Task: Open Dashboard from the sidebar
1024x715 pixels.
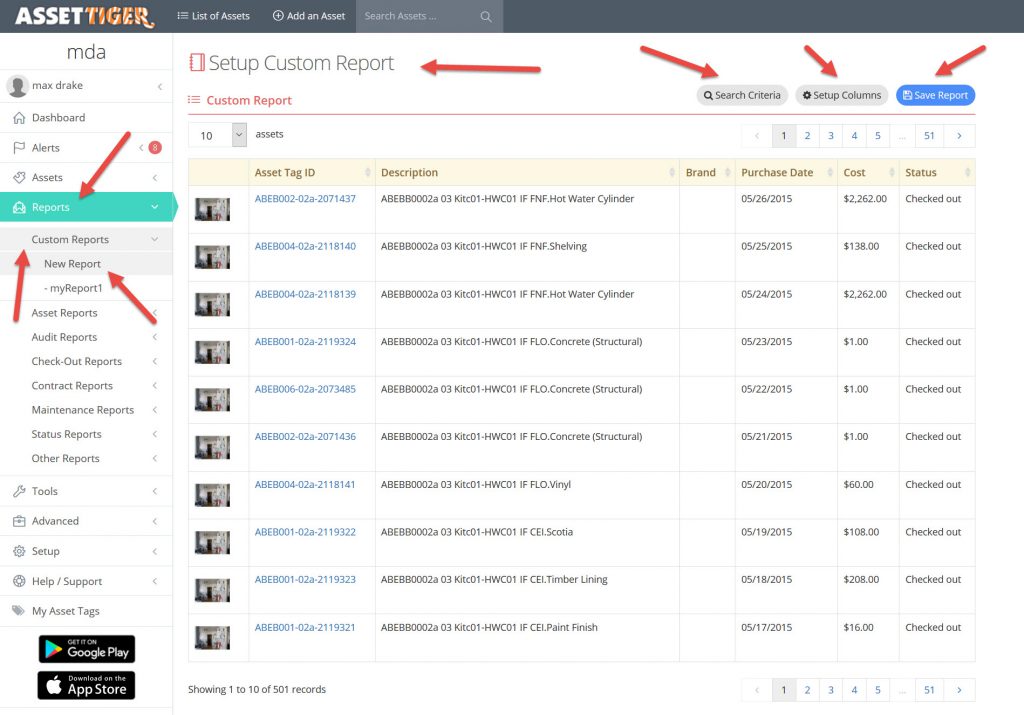Action: (58, 118)
